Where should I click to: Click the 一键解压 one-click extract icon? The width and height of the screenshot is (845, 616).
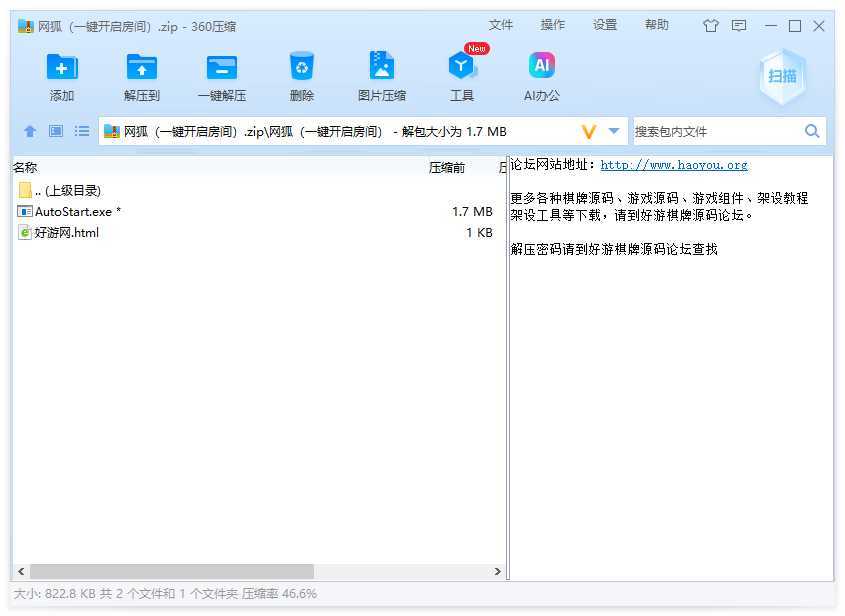pos(221,67)
